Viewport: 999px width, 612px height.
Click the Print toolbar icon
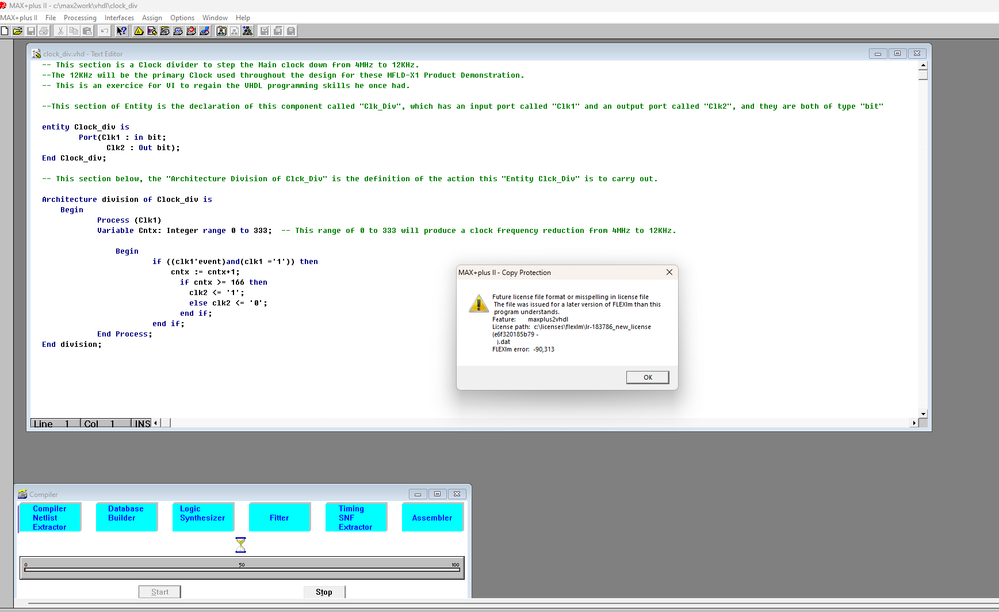tap(43, 31)
